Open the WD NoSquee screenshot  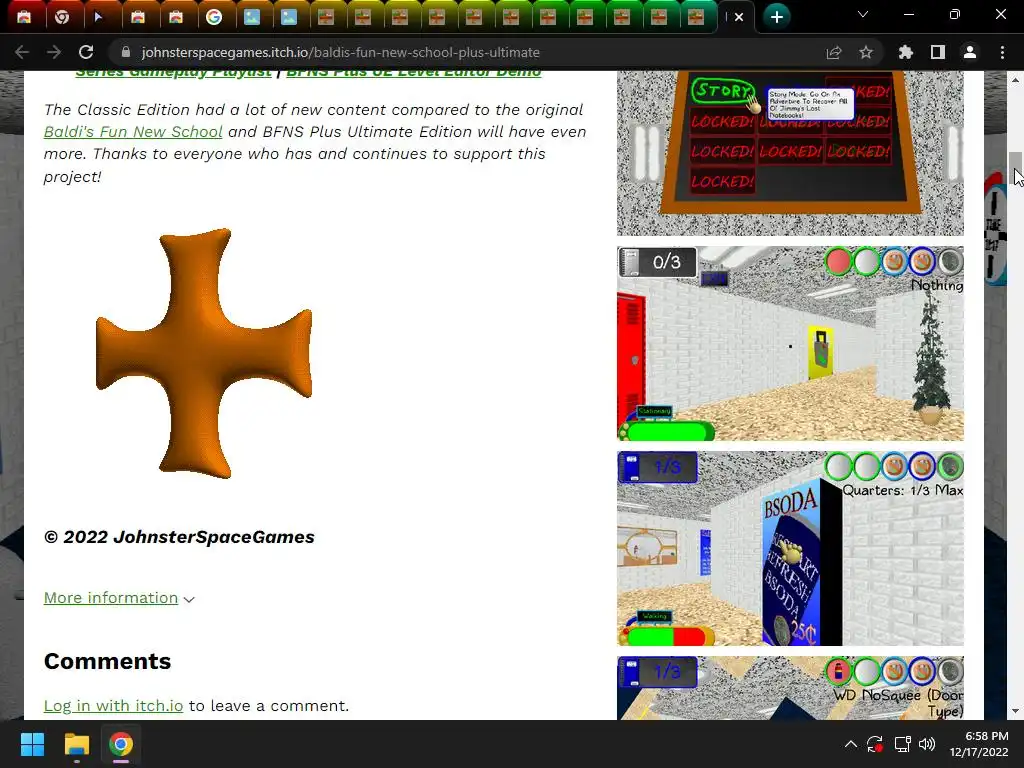pyautogui.click(x=790, y=688)
